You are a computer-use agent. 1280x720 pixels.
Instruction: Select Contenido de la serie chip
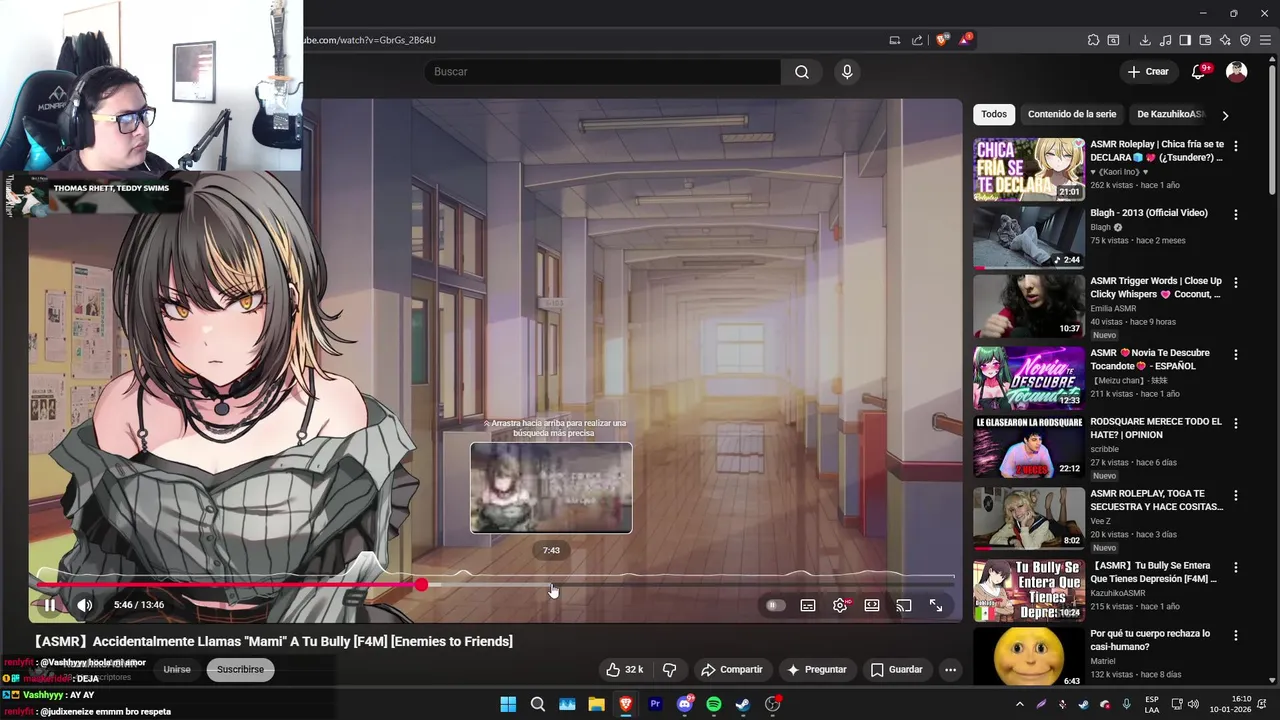(1072, 114)
